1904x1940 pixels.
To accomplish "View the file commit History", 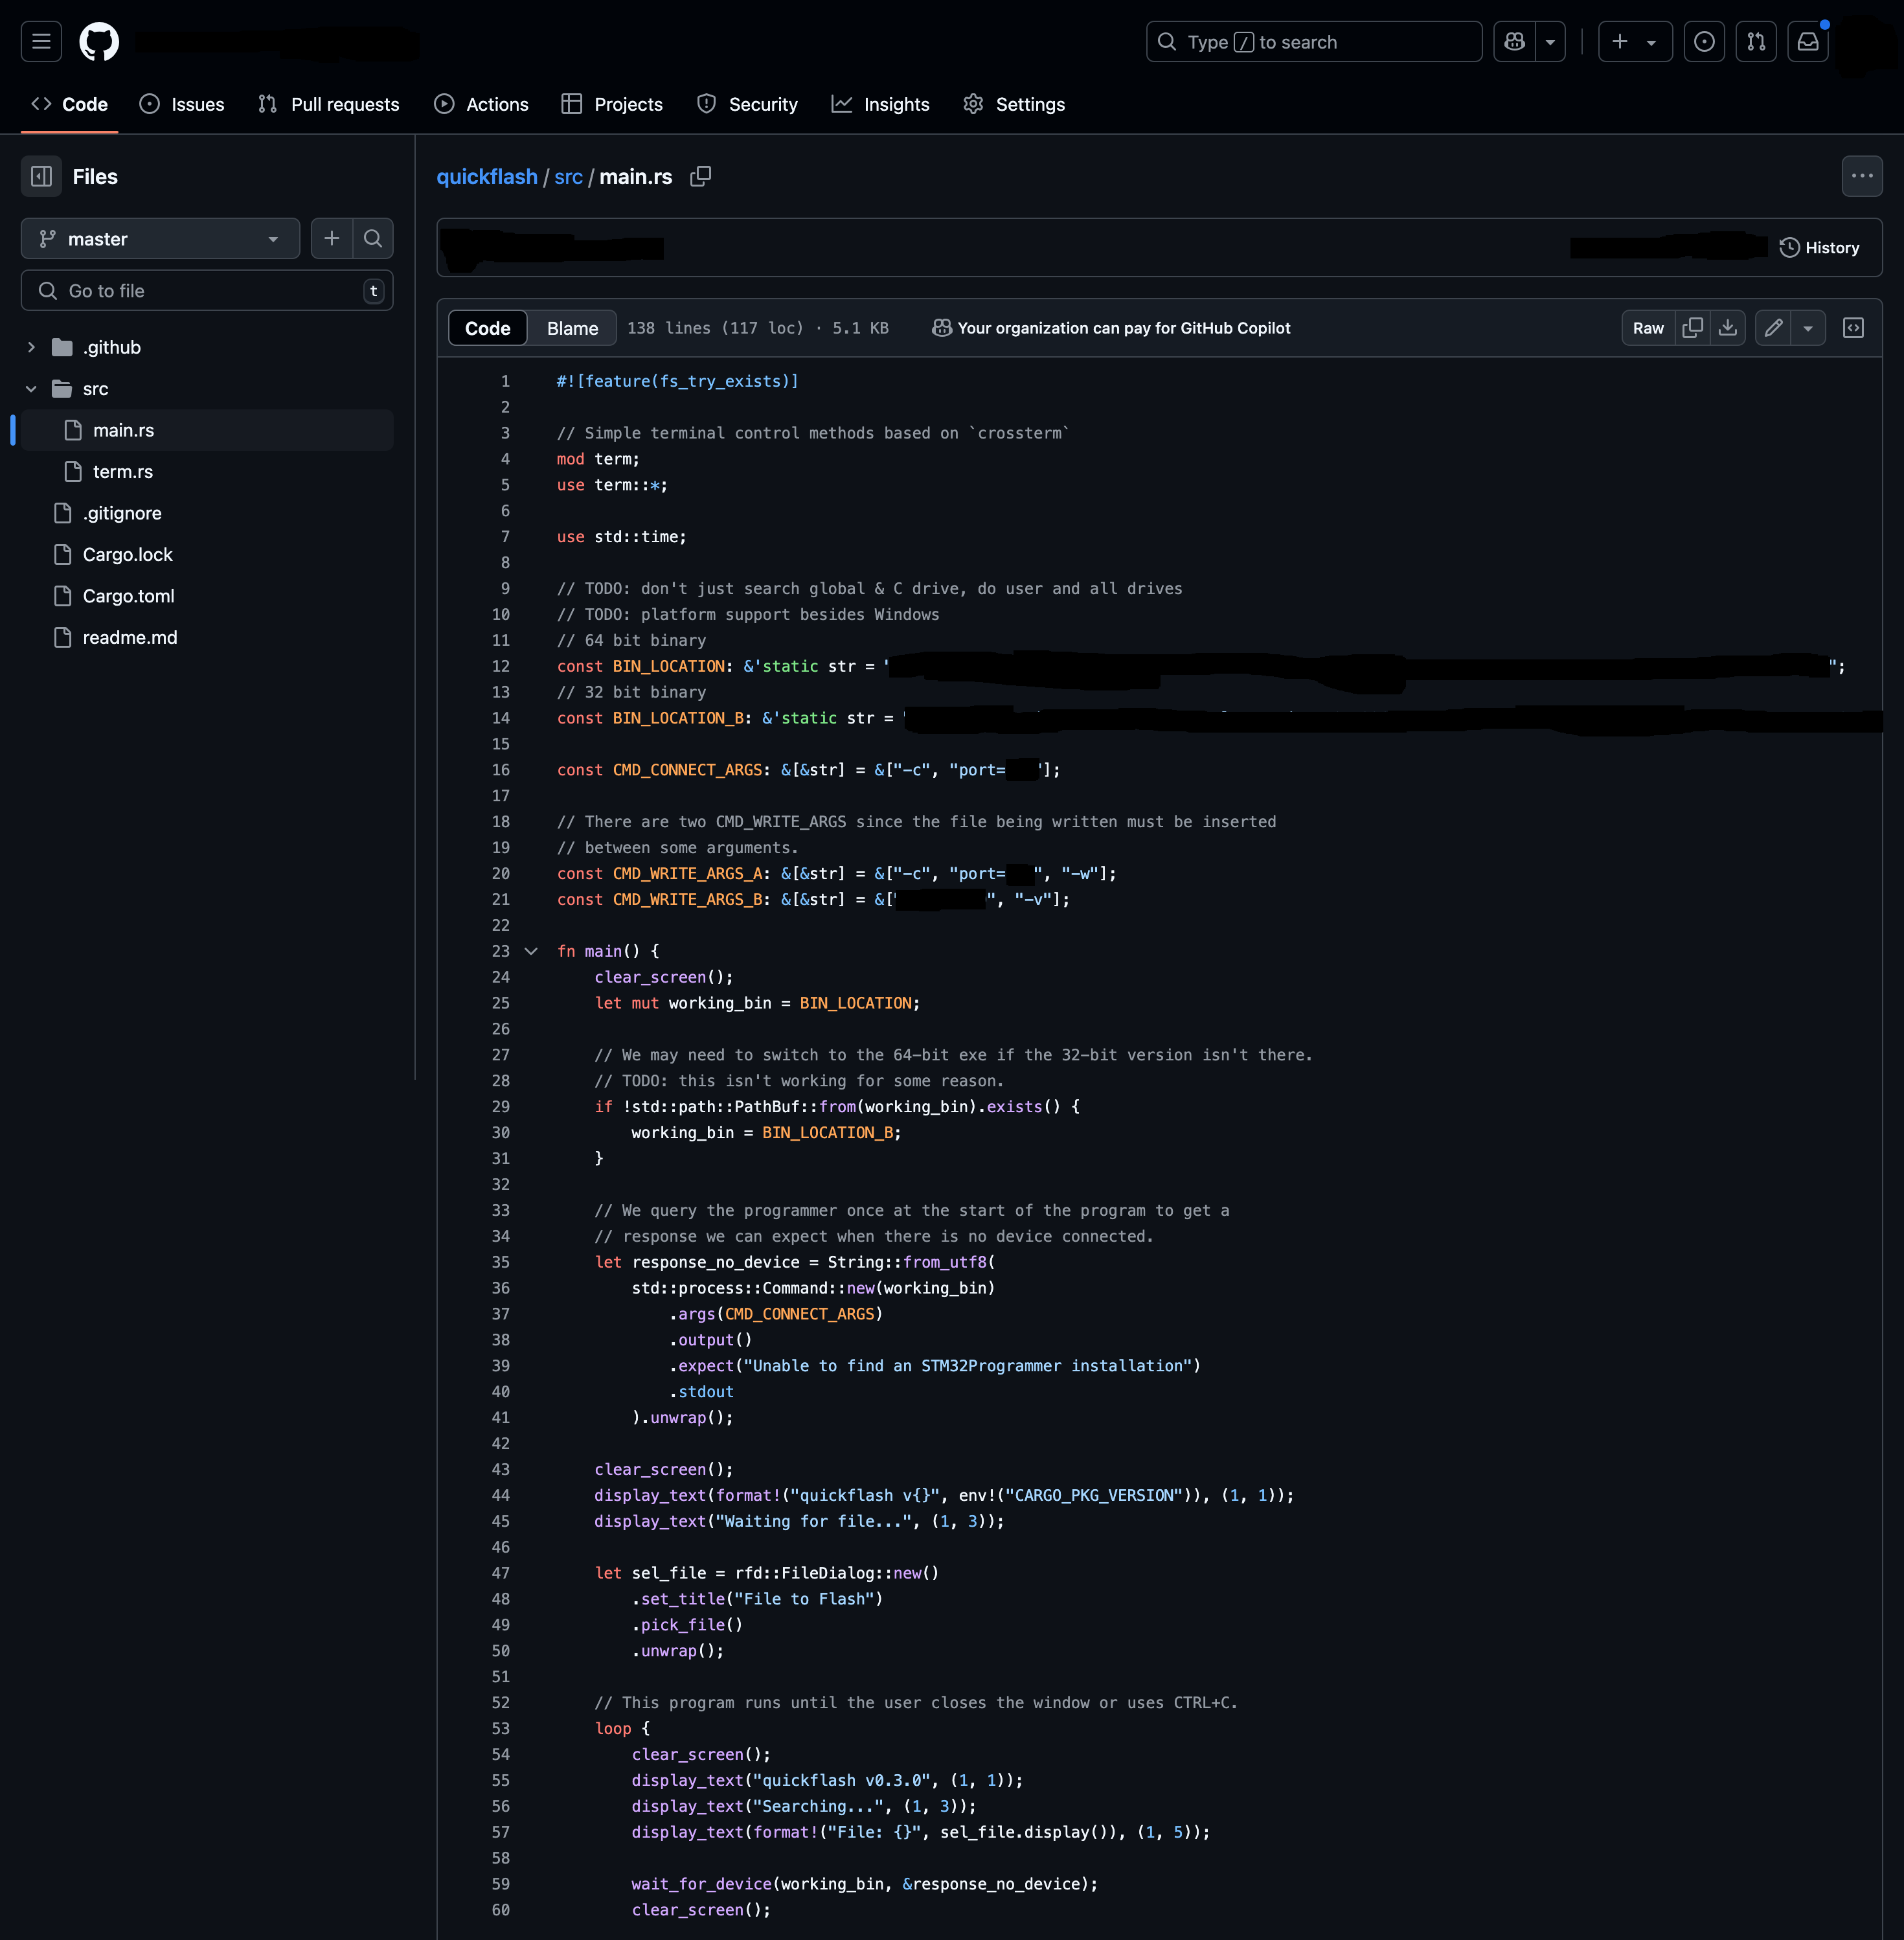I will pyautogui.click(x=1820, y=247).
